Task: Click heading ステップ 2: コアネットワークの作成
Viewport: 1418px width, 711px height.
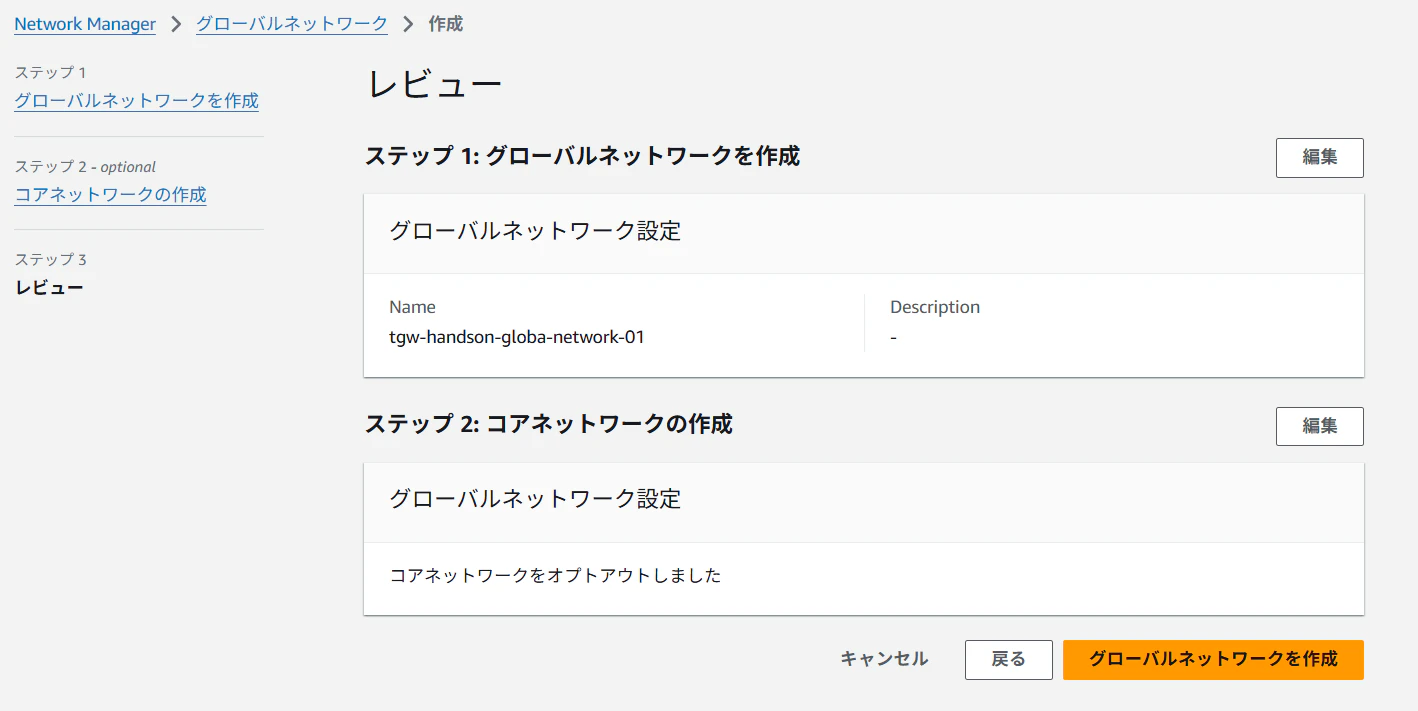Action: click(x=548, y=424)
